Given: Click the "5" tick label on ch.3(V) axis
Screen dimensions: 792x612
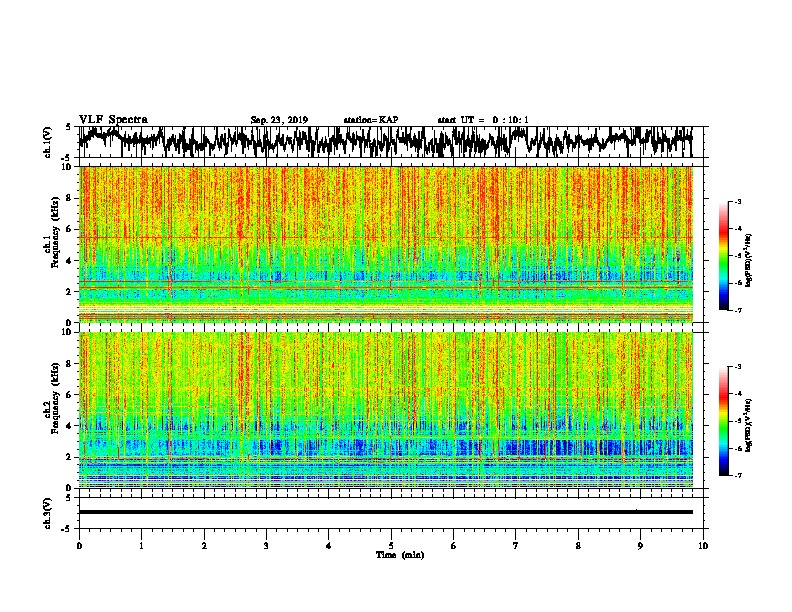Looking at the screenshot, I should click(x=68, y=498).
